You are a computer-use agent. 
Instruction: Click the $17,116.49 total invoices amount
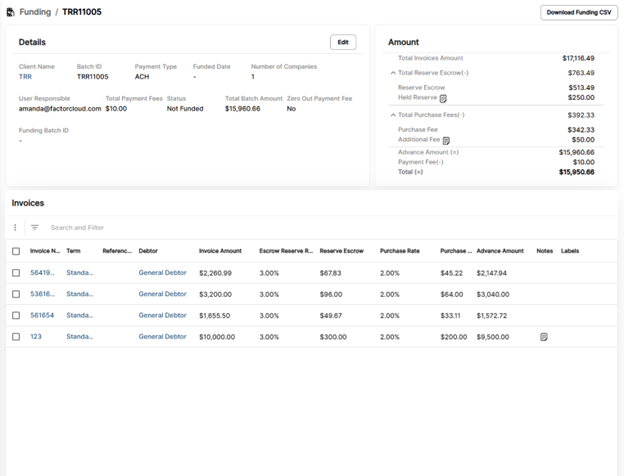tap(578, 59)
